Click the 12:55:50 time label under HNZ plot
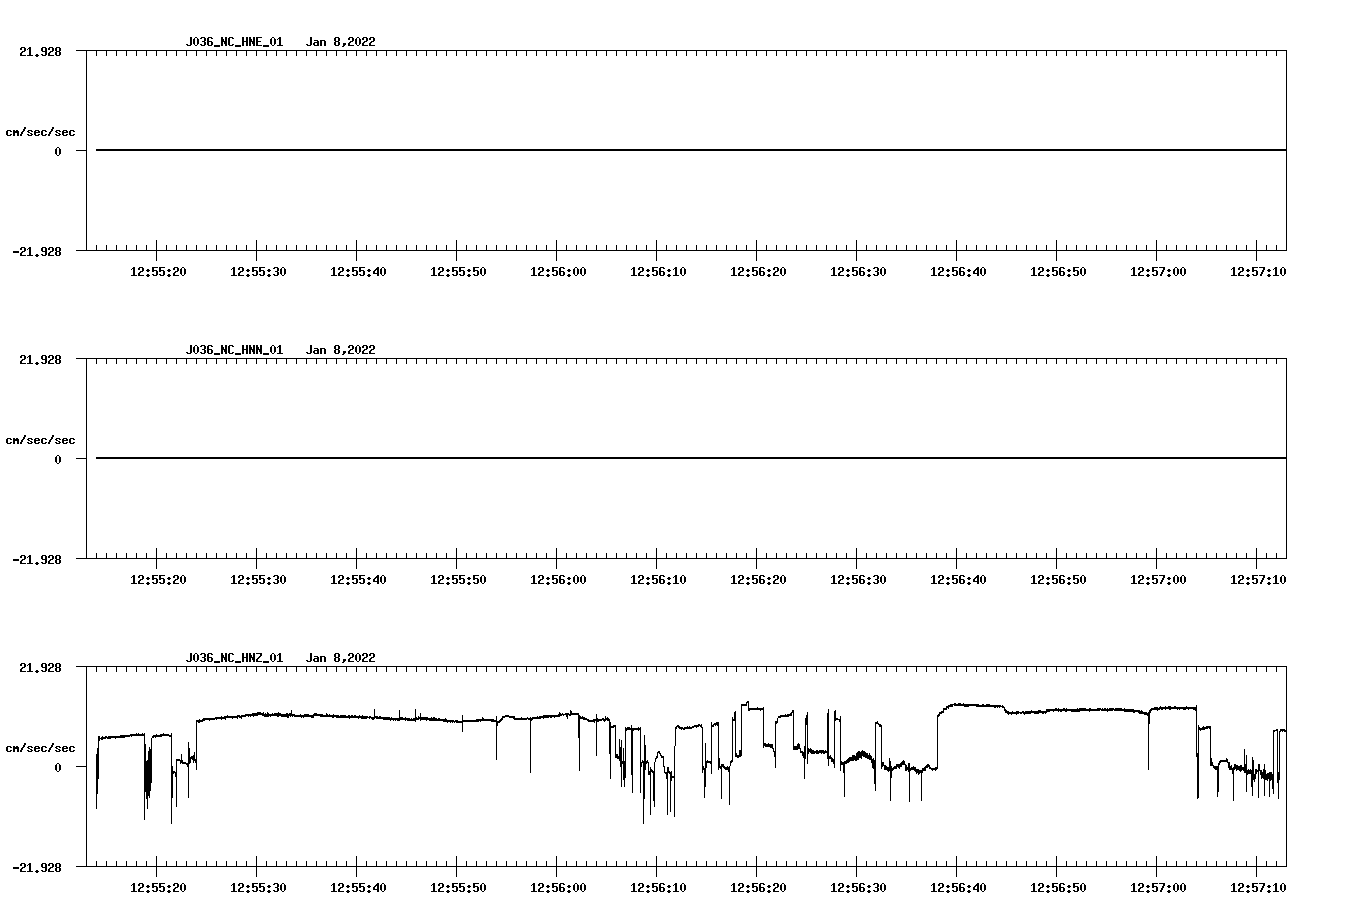Screen dimensions: 1358x924 tap(458, 888)
